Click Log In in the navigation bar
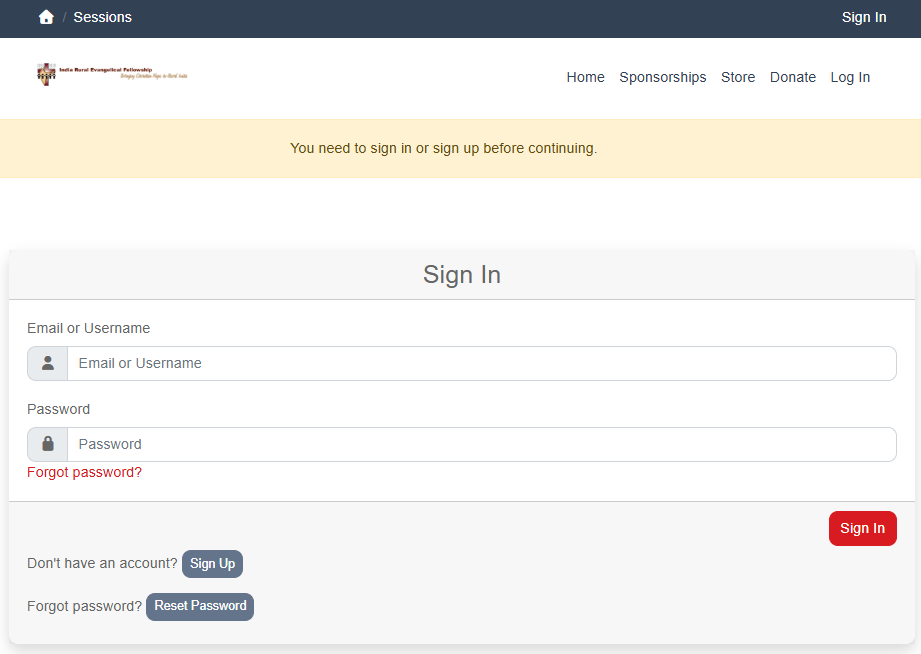Screen dimensions: 921x654 (850, 77)
